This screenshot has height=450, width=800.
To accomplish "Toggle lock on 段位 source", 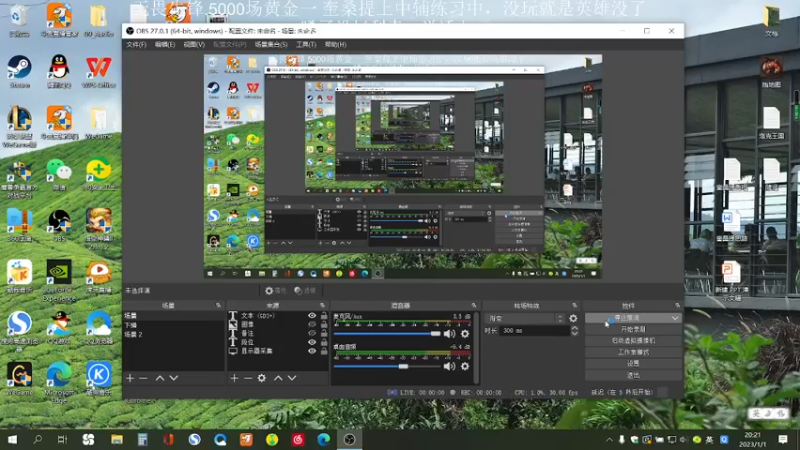I will (324, 342).
